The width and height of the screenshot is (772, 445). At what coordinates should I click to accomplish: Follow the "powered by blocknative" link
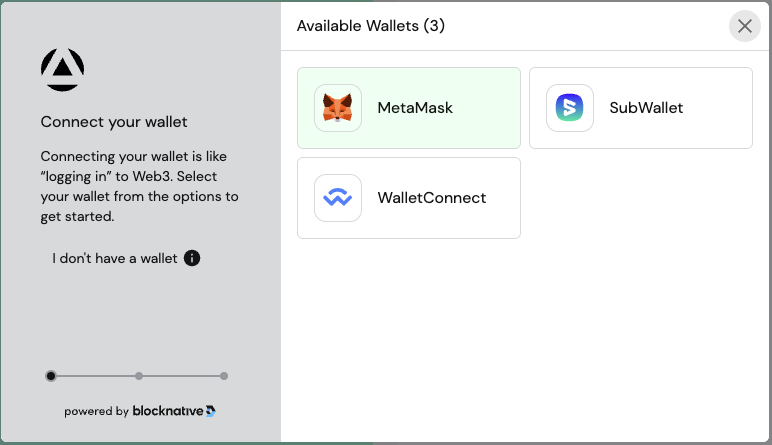coord(140,411)
